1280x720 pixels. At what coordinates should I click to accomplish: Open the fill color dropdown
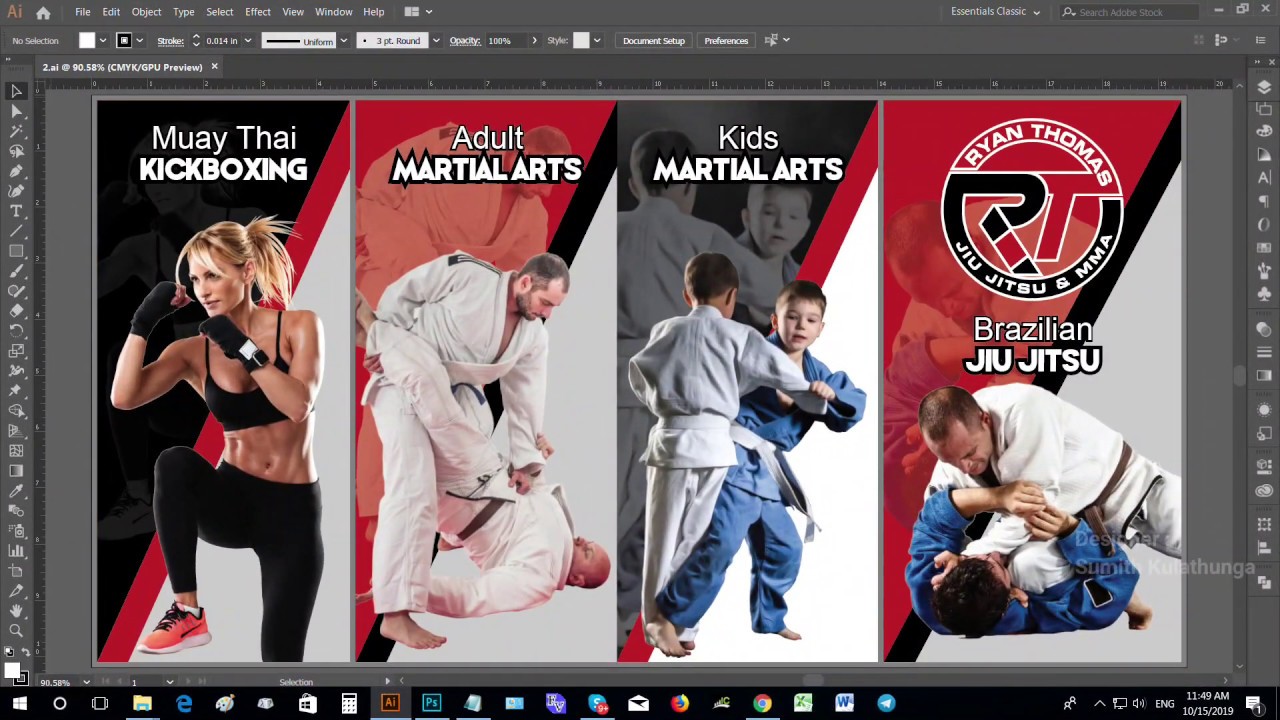(102, 41)
